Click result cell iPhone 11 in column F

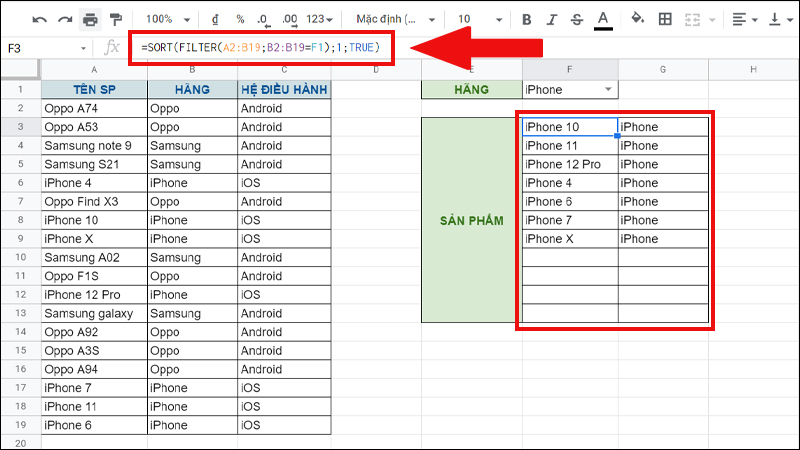click(570, 145)
